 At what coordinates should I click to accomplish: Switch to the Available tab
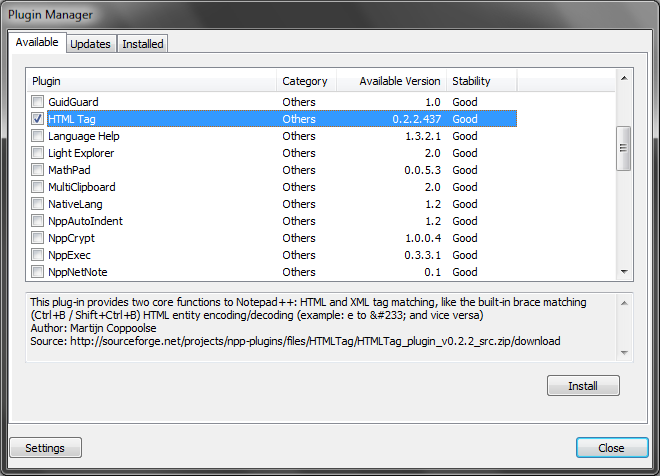37,43
